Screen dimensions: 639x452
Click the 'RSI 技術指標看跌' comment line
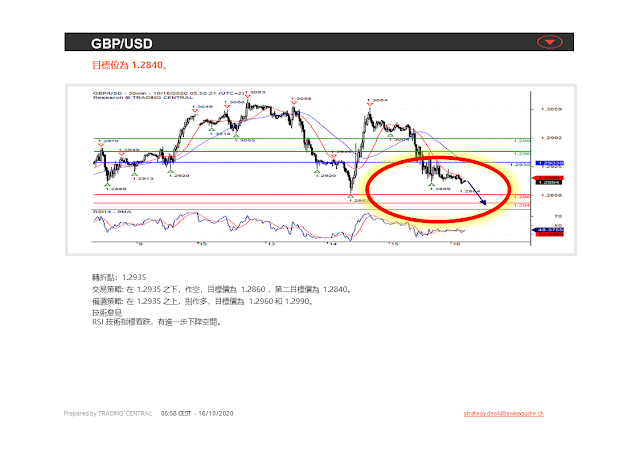(157, 322)
